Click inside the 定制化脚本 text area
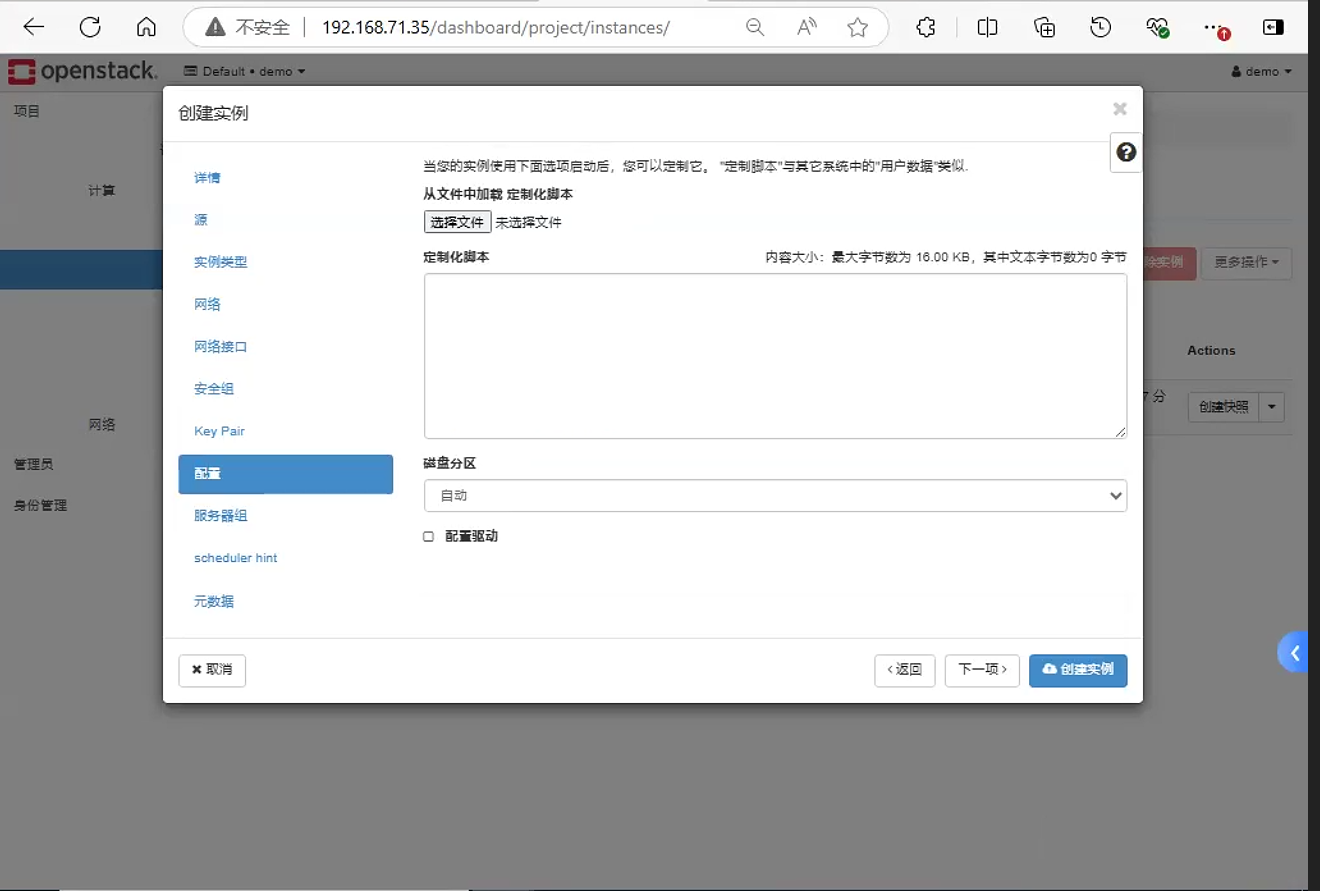 [x=775, y=356]
